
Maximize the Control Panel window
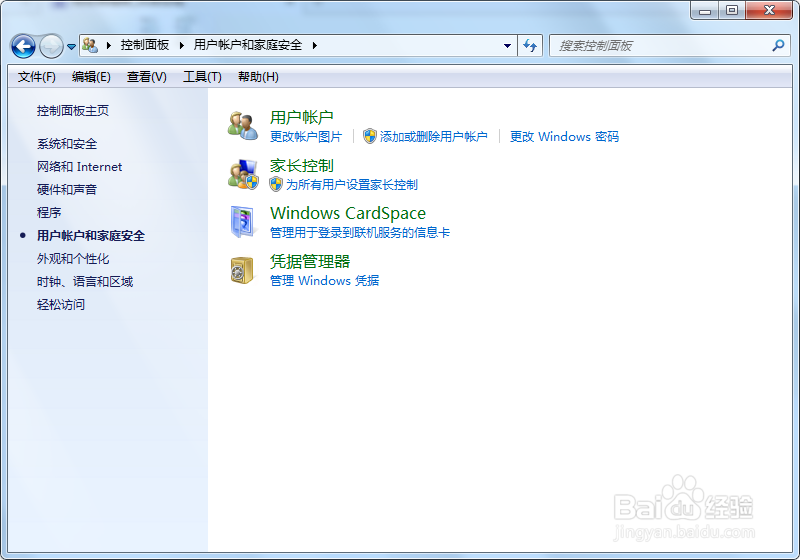[732, 10]
